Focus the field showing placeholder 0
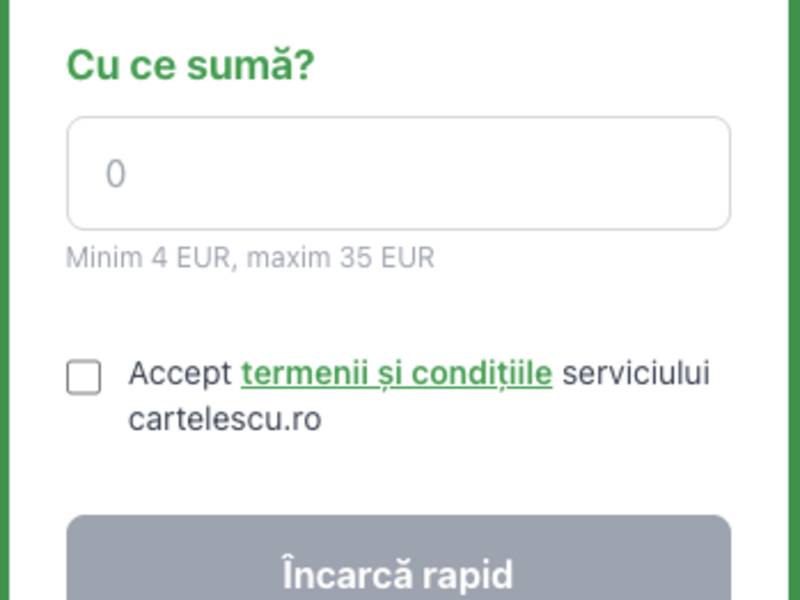800x600 pixels. [x=398, y=174]
